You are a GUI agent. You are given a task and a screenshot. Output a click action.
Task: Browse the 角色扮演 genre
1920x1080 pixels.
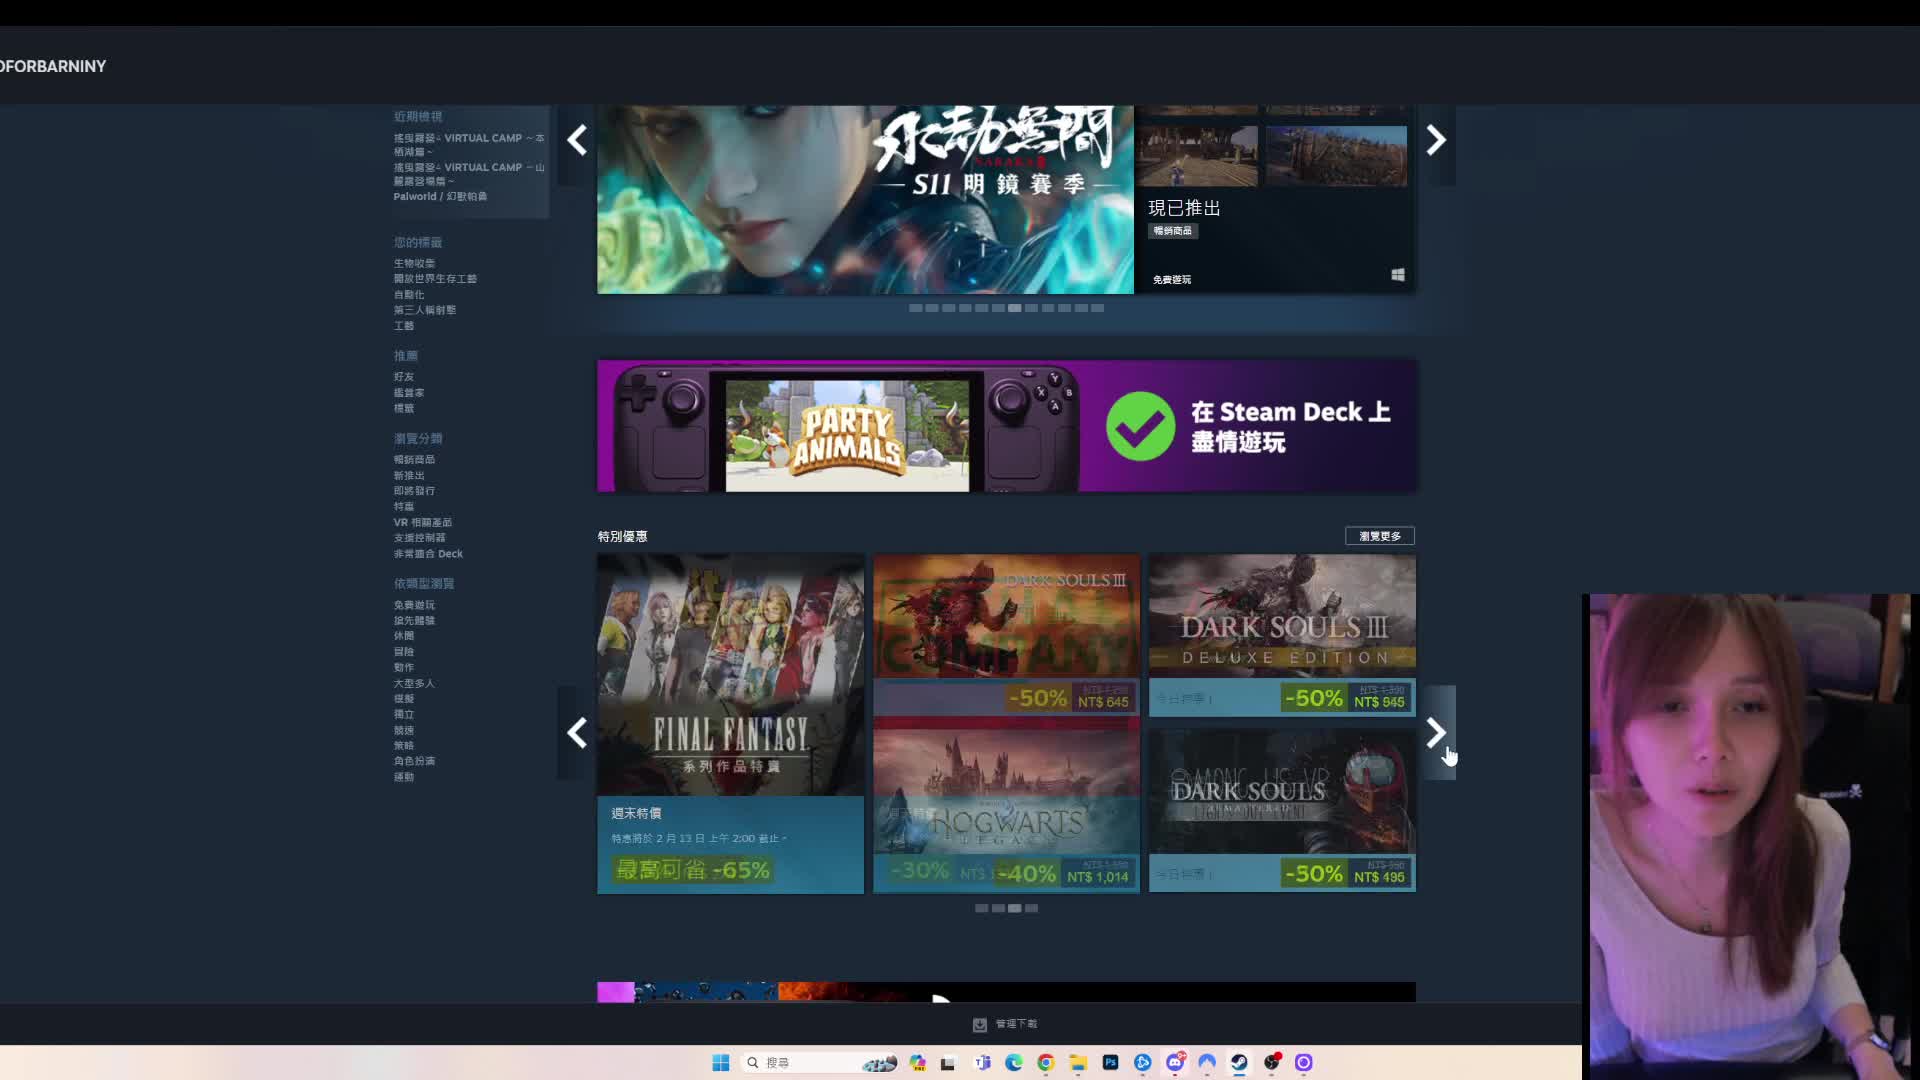pos(414,761)
